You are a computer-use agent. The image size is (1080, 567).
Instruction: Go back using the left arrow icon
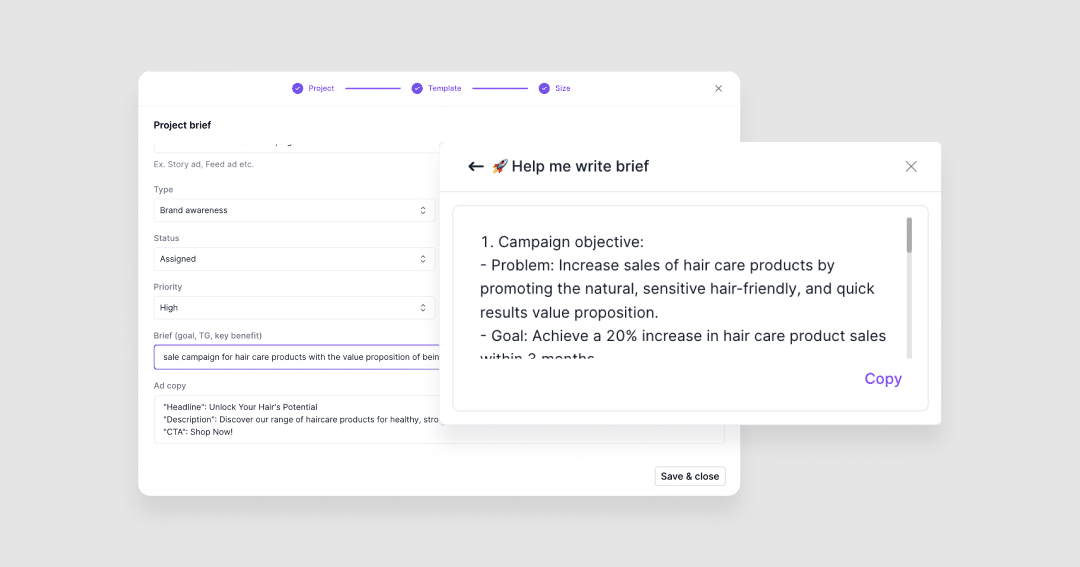(475, 166)
